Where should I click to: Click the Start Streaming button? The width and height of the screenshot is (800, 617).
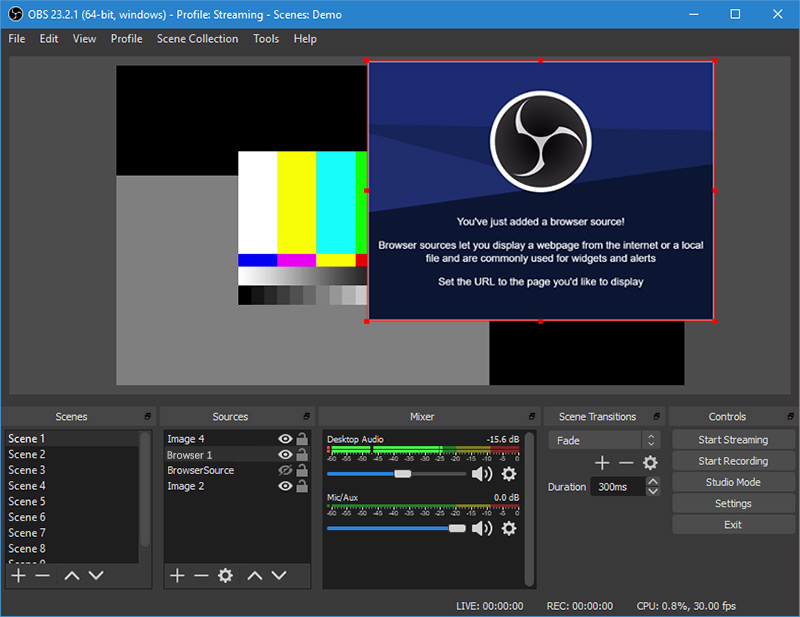[733, 440]
